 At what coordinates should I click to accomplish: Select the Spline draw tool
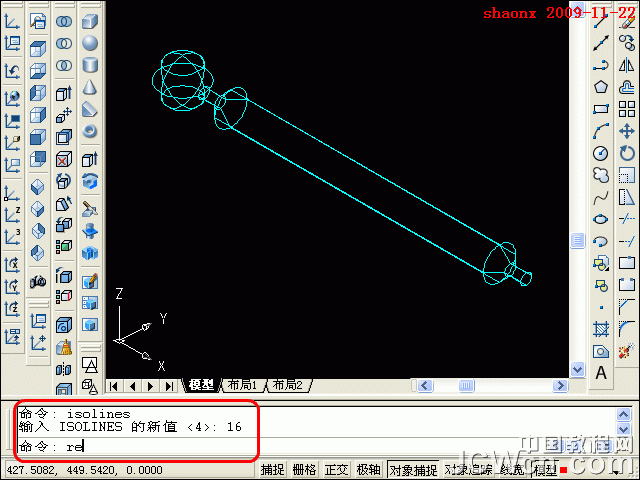(600, 198)
